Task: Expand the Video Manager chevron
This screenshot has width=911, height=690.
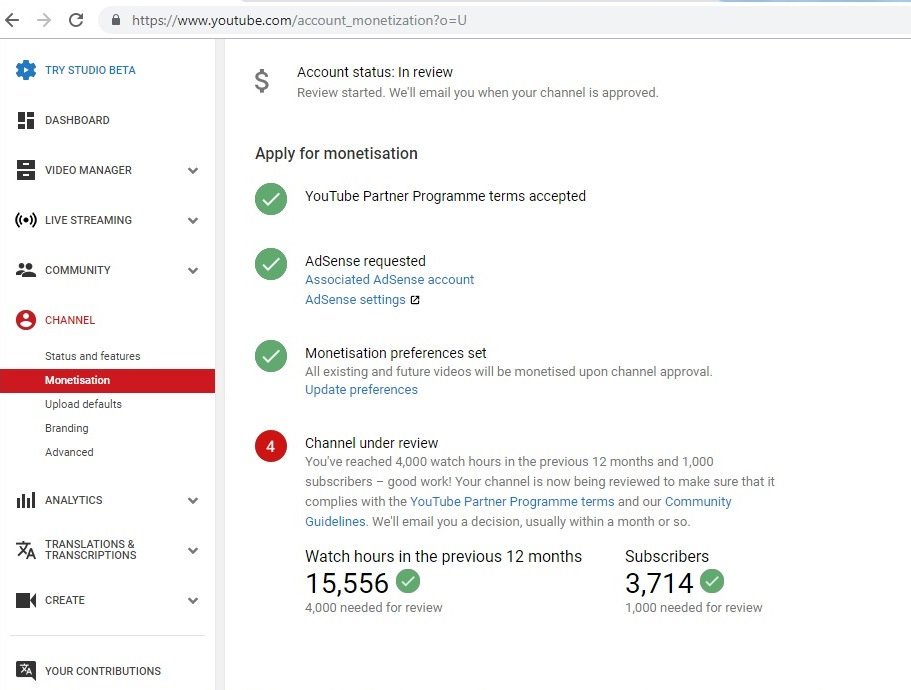Action: (193, 171)
